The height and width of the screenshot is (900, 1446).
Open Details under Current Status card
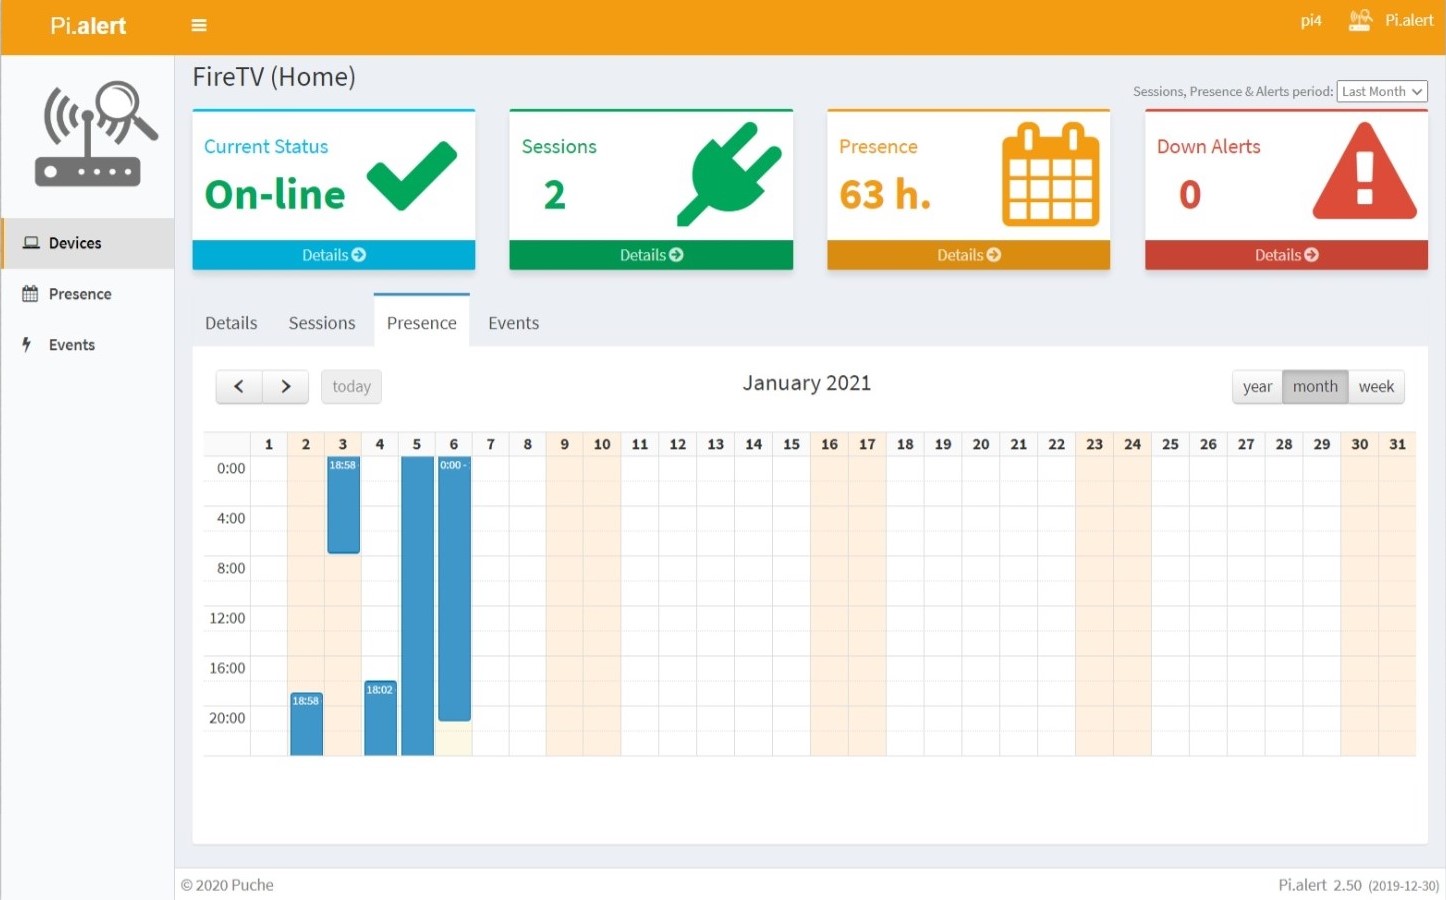pyautogui.click(x=333, y=255)
